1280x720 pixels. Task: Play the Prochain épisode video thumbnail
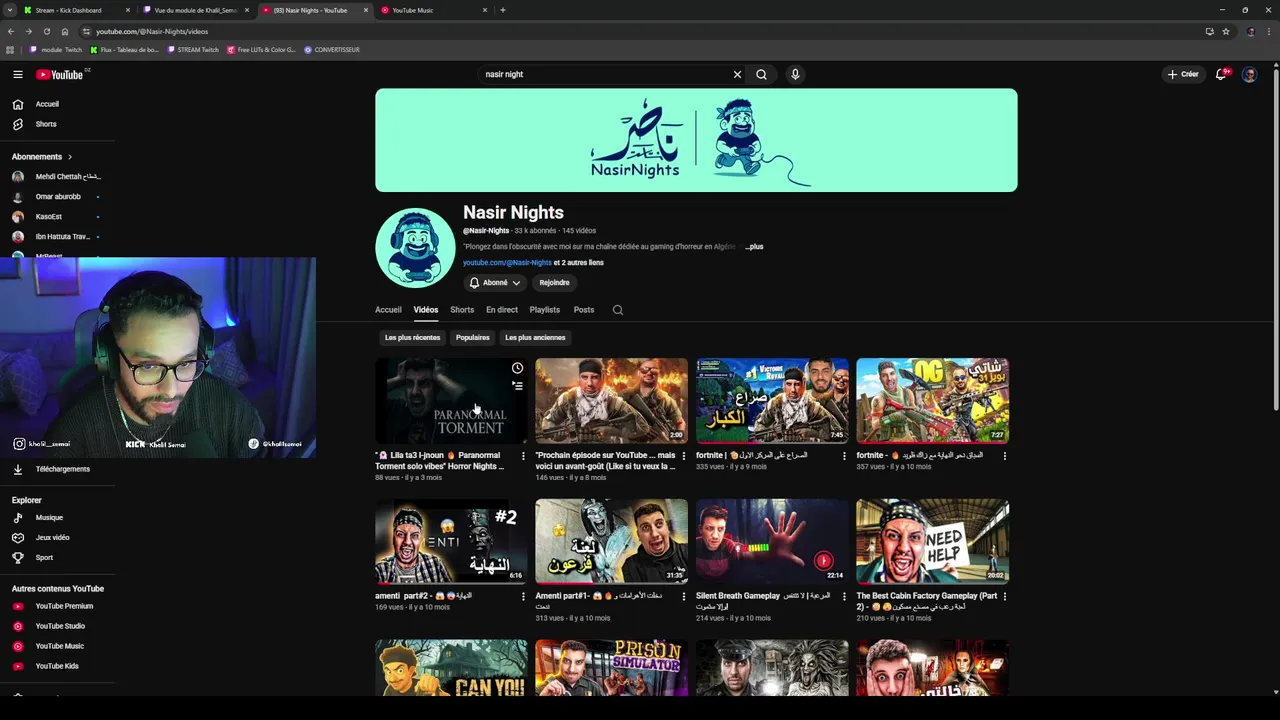pos(611,400)
